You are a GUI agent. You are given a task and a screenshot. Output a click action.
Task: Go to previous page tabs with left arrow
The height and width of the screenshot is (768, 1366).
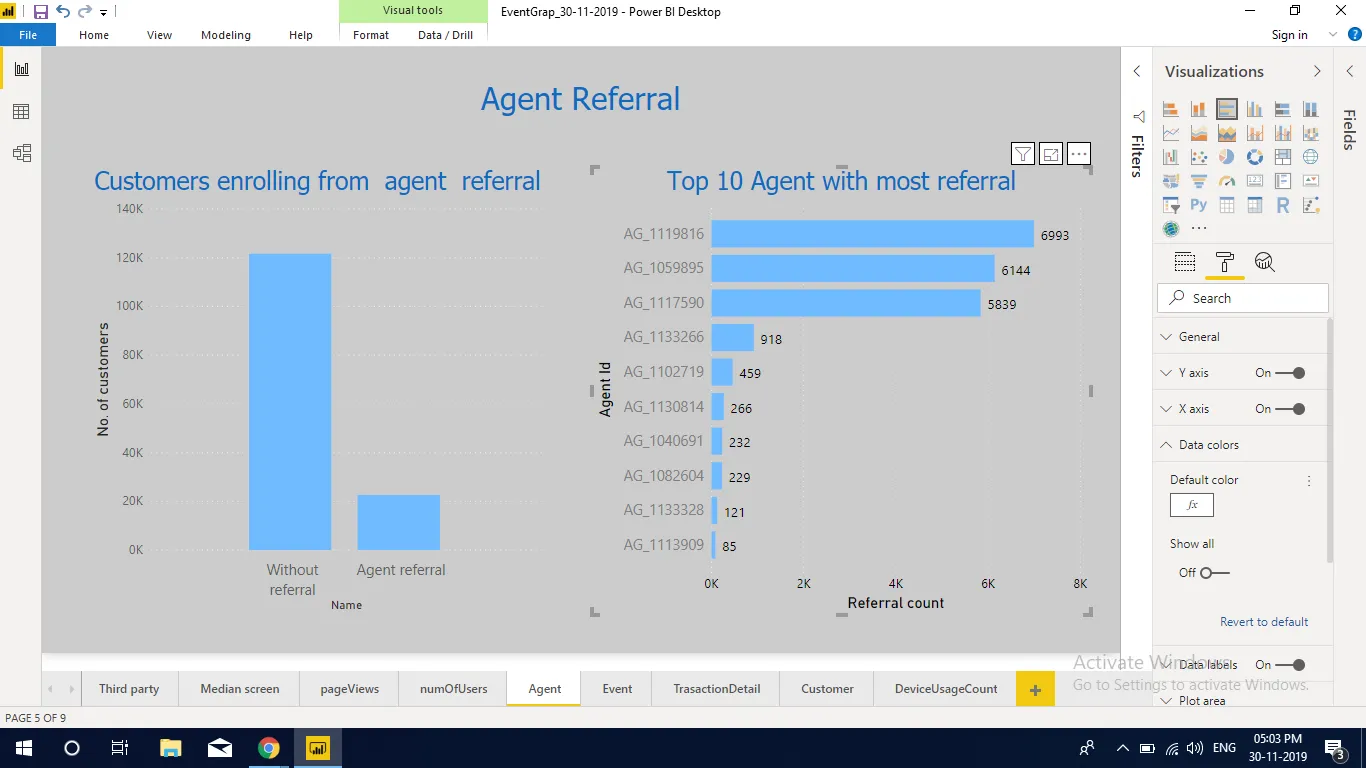(x=49, y=689)
